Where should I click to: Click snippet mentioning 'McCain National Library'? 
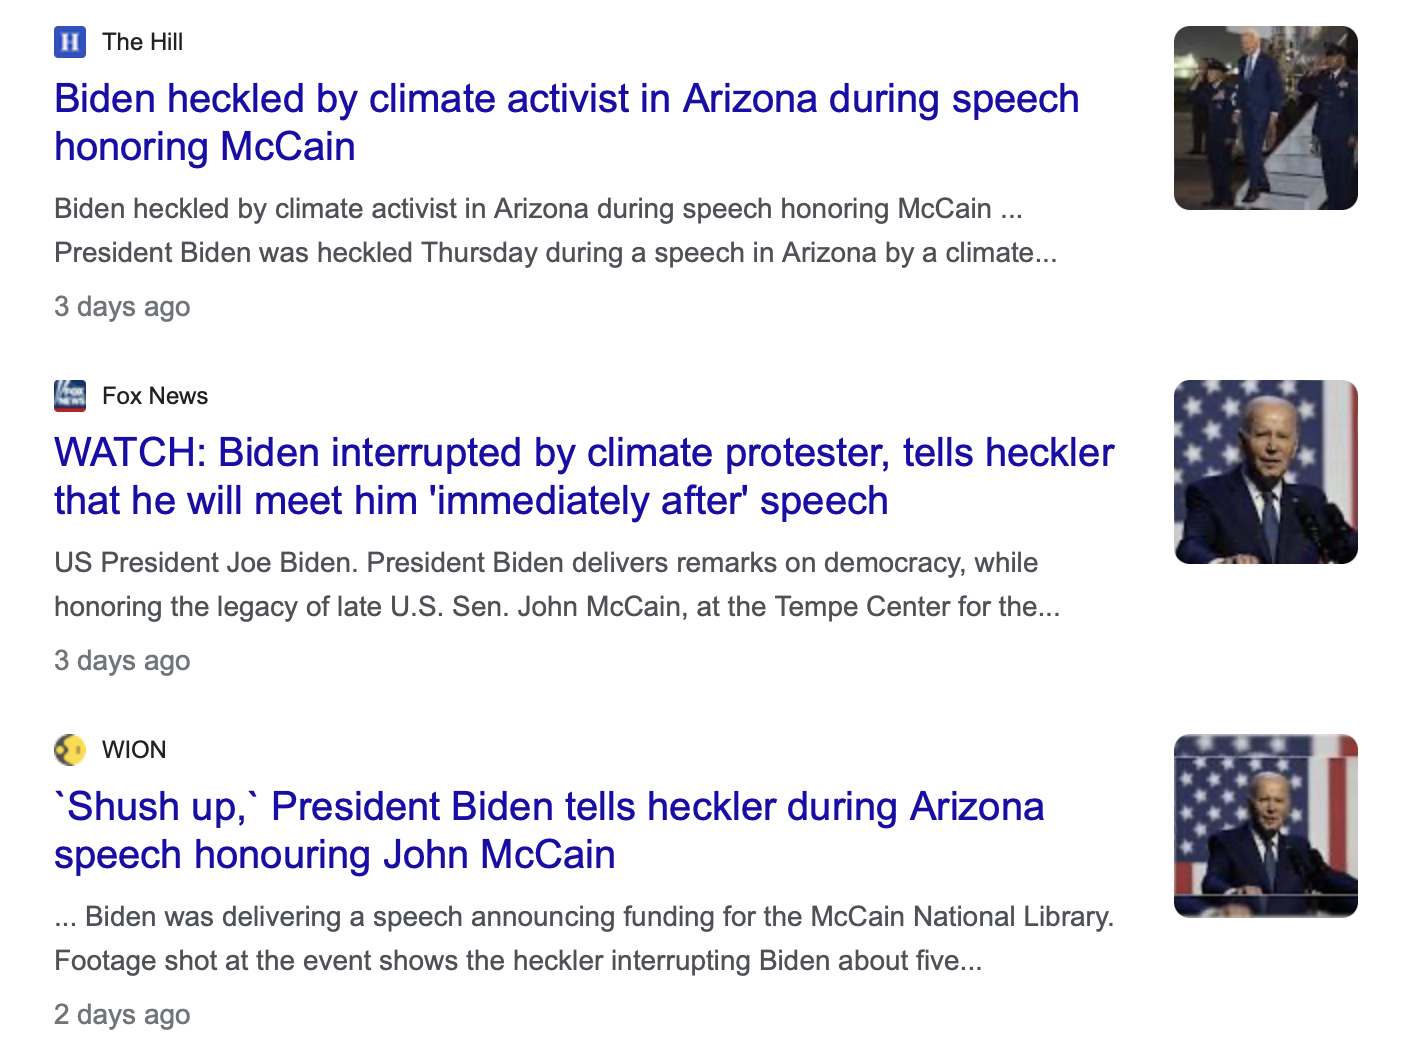[584, 917]
